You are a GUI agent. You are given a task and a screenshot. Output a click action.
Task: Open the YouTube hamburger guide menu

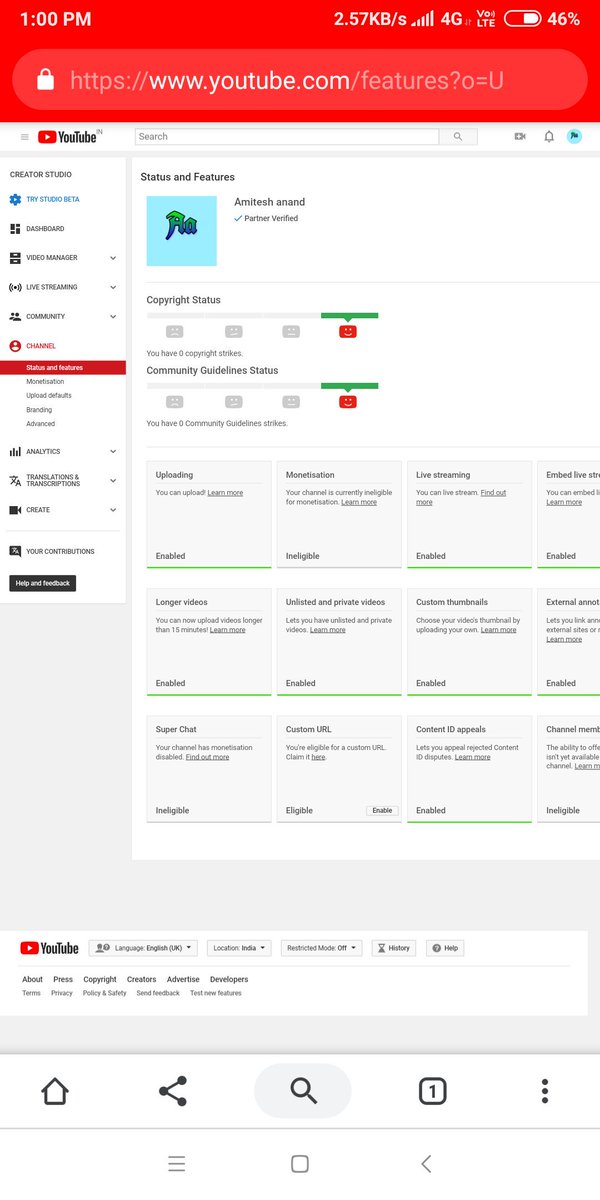pos(25,137)
